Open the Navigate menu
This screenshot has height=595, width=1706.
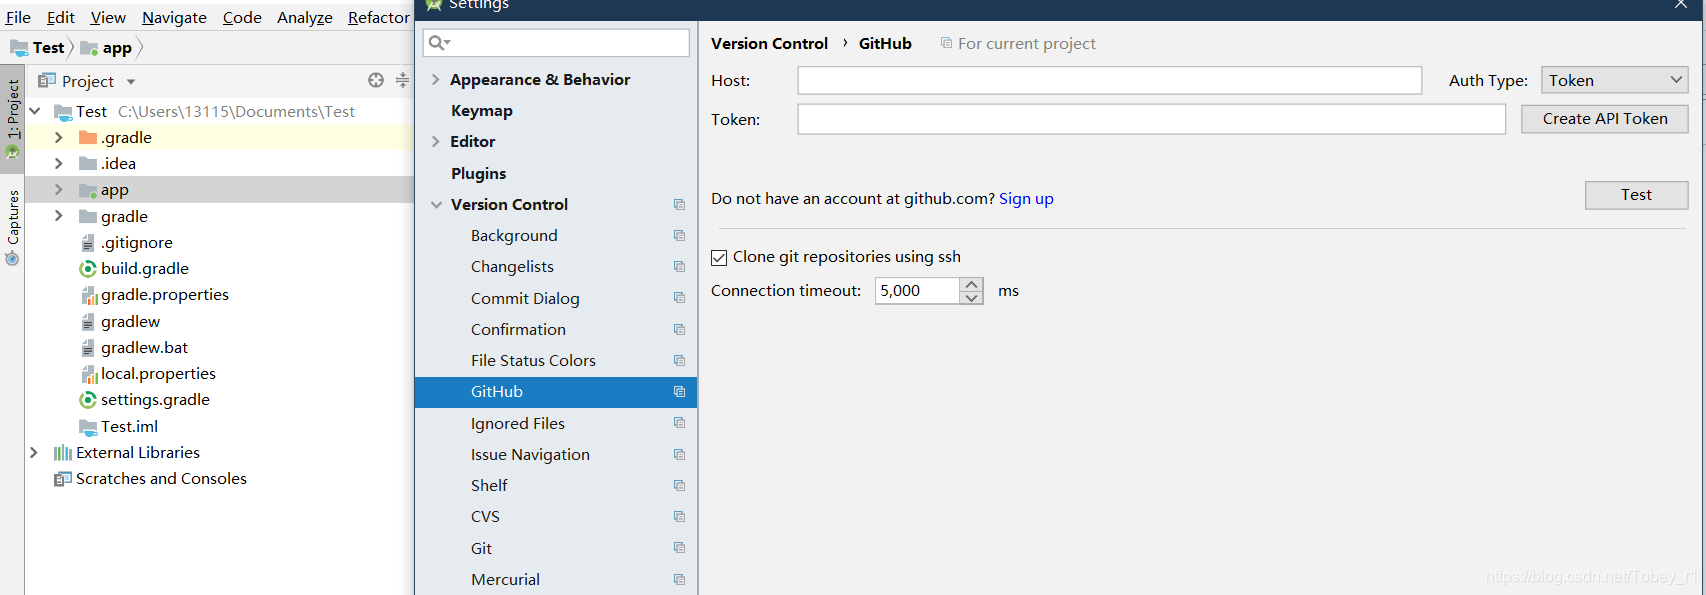point(174,17)
